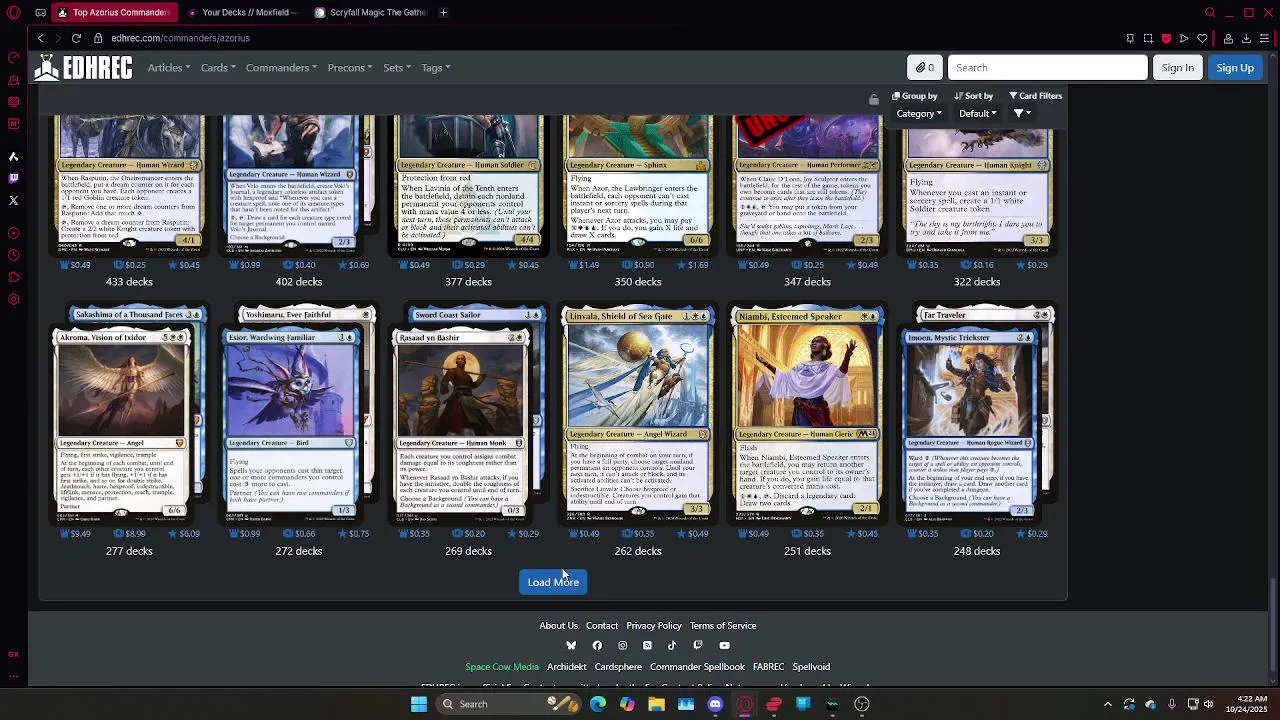Viewport: 1280px width, 720px height.
Task: Expand the Sets menu
Action: pyautogui.click(x=396, y=67)
